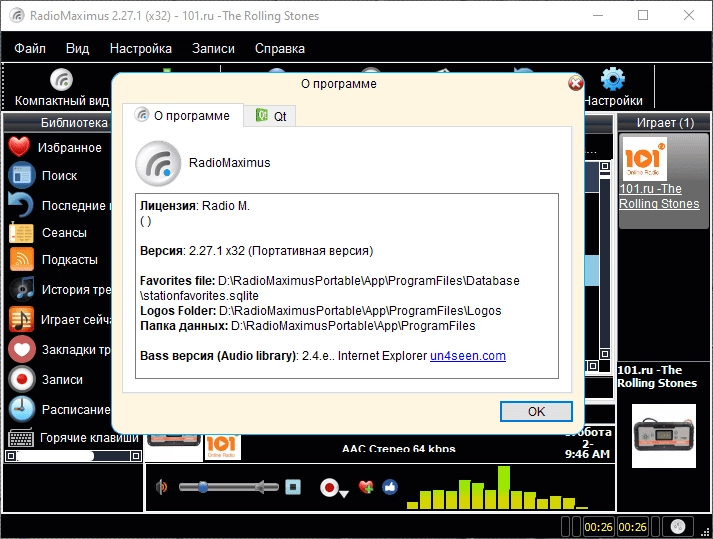Open record button dropdown arrow

point(344,494)
